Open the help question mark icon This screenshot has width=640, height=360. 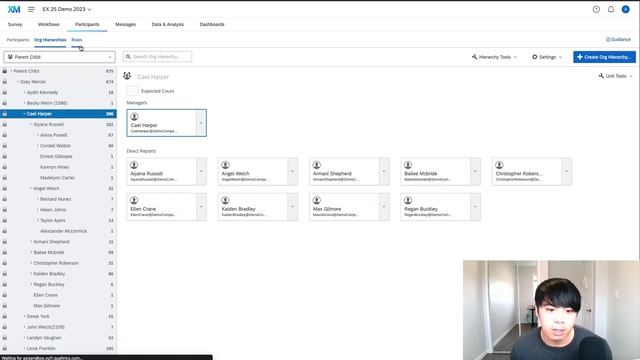(596, 9)
